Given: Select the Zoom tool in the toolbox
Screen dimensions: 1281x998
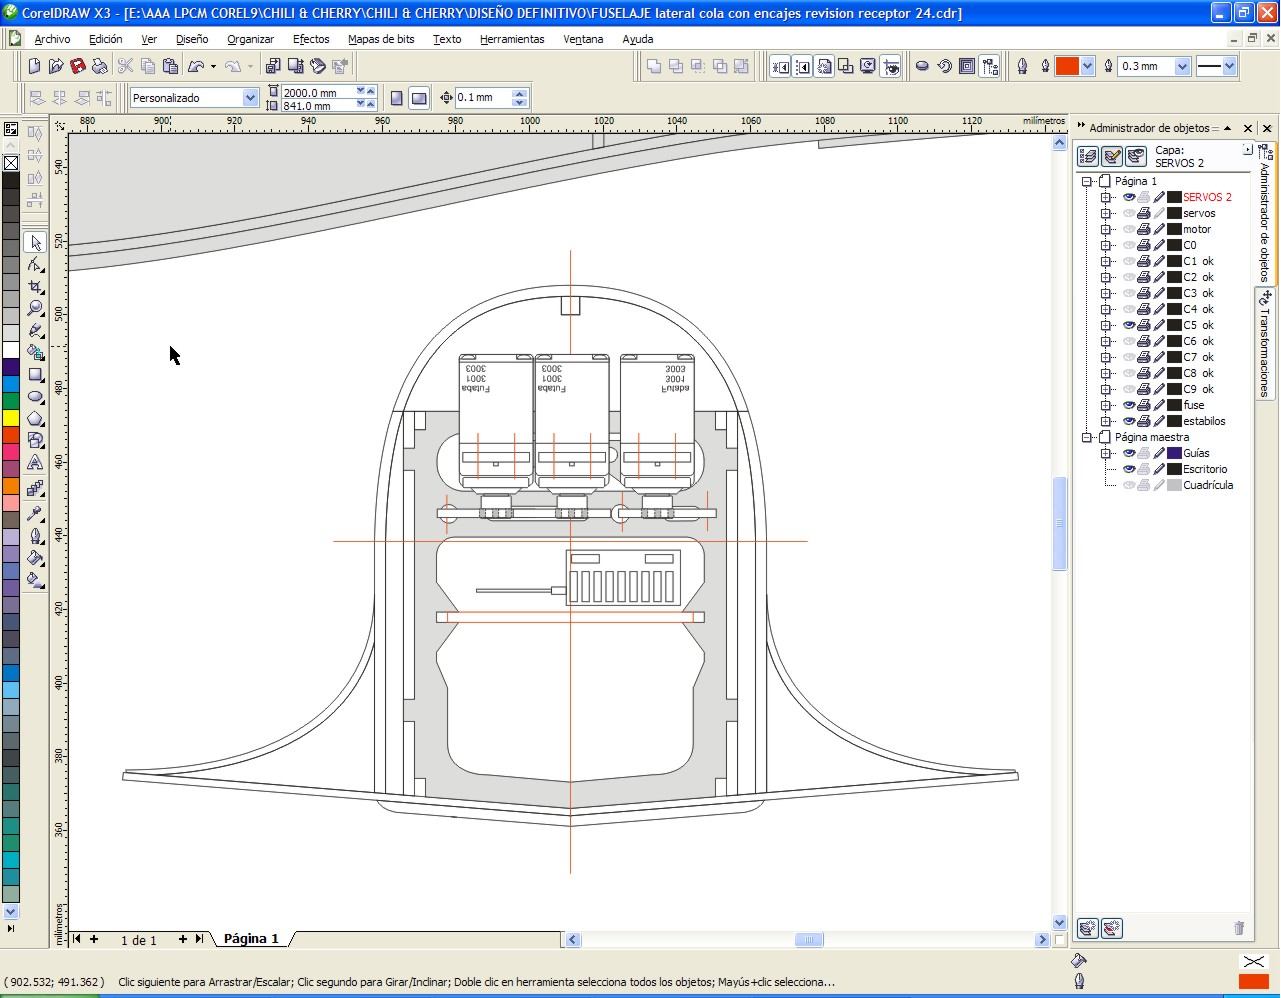Looking at the screenshot, I should pos(36,309).
